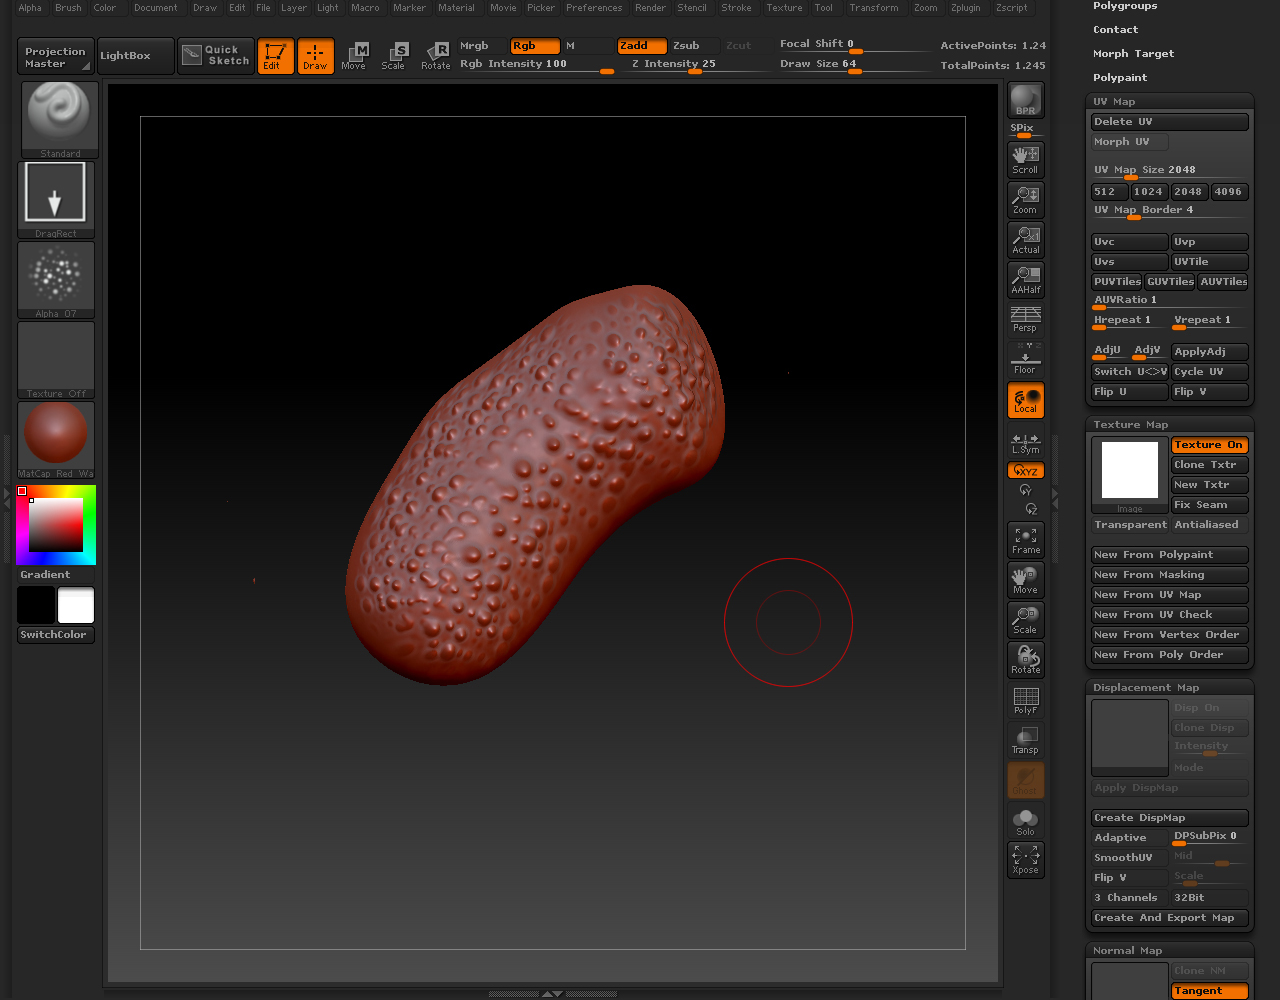Open the Zplugin menu
1280x1000 pixels.
pos(965,8)
